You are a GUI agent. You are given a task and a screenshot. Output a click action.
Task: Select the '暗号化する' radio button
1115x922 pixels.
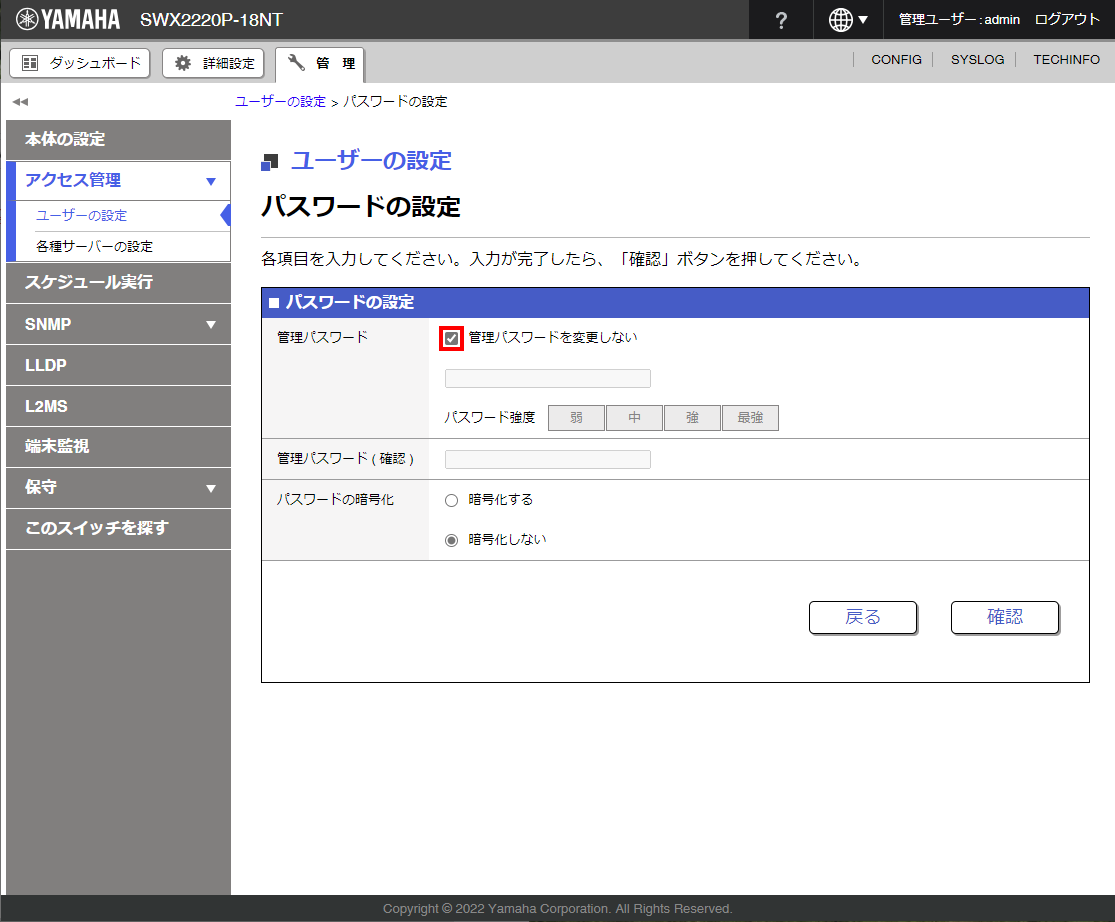click(x=451, y=500)
